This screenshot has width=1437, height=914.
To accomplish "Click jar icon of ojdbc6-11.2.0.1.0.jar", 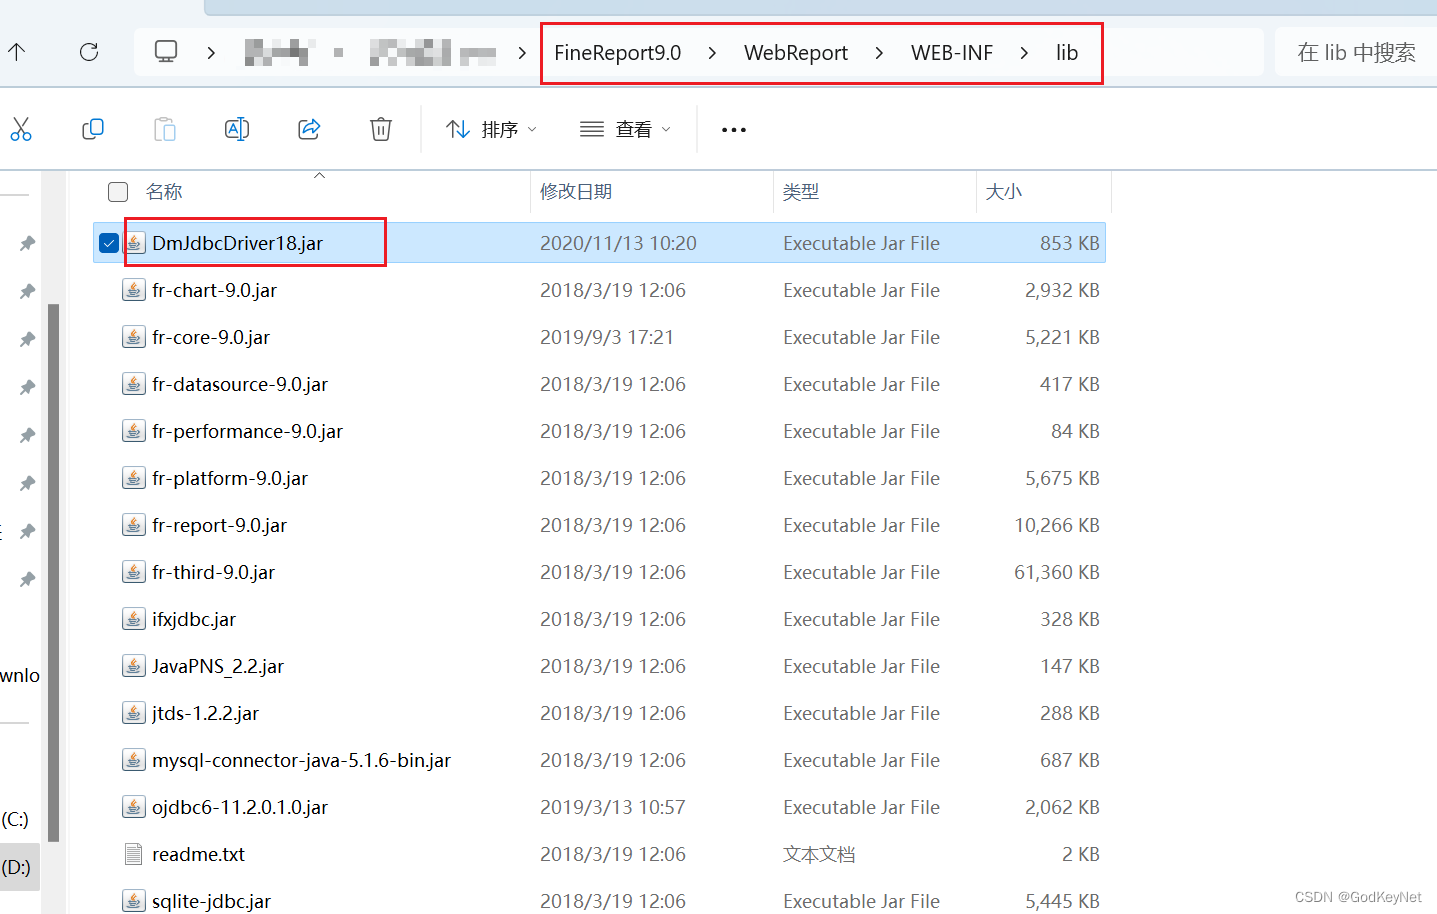I will point(133,807).
